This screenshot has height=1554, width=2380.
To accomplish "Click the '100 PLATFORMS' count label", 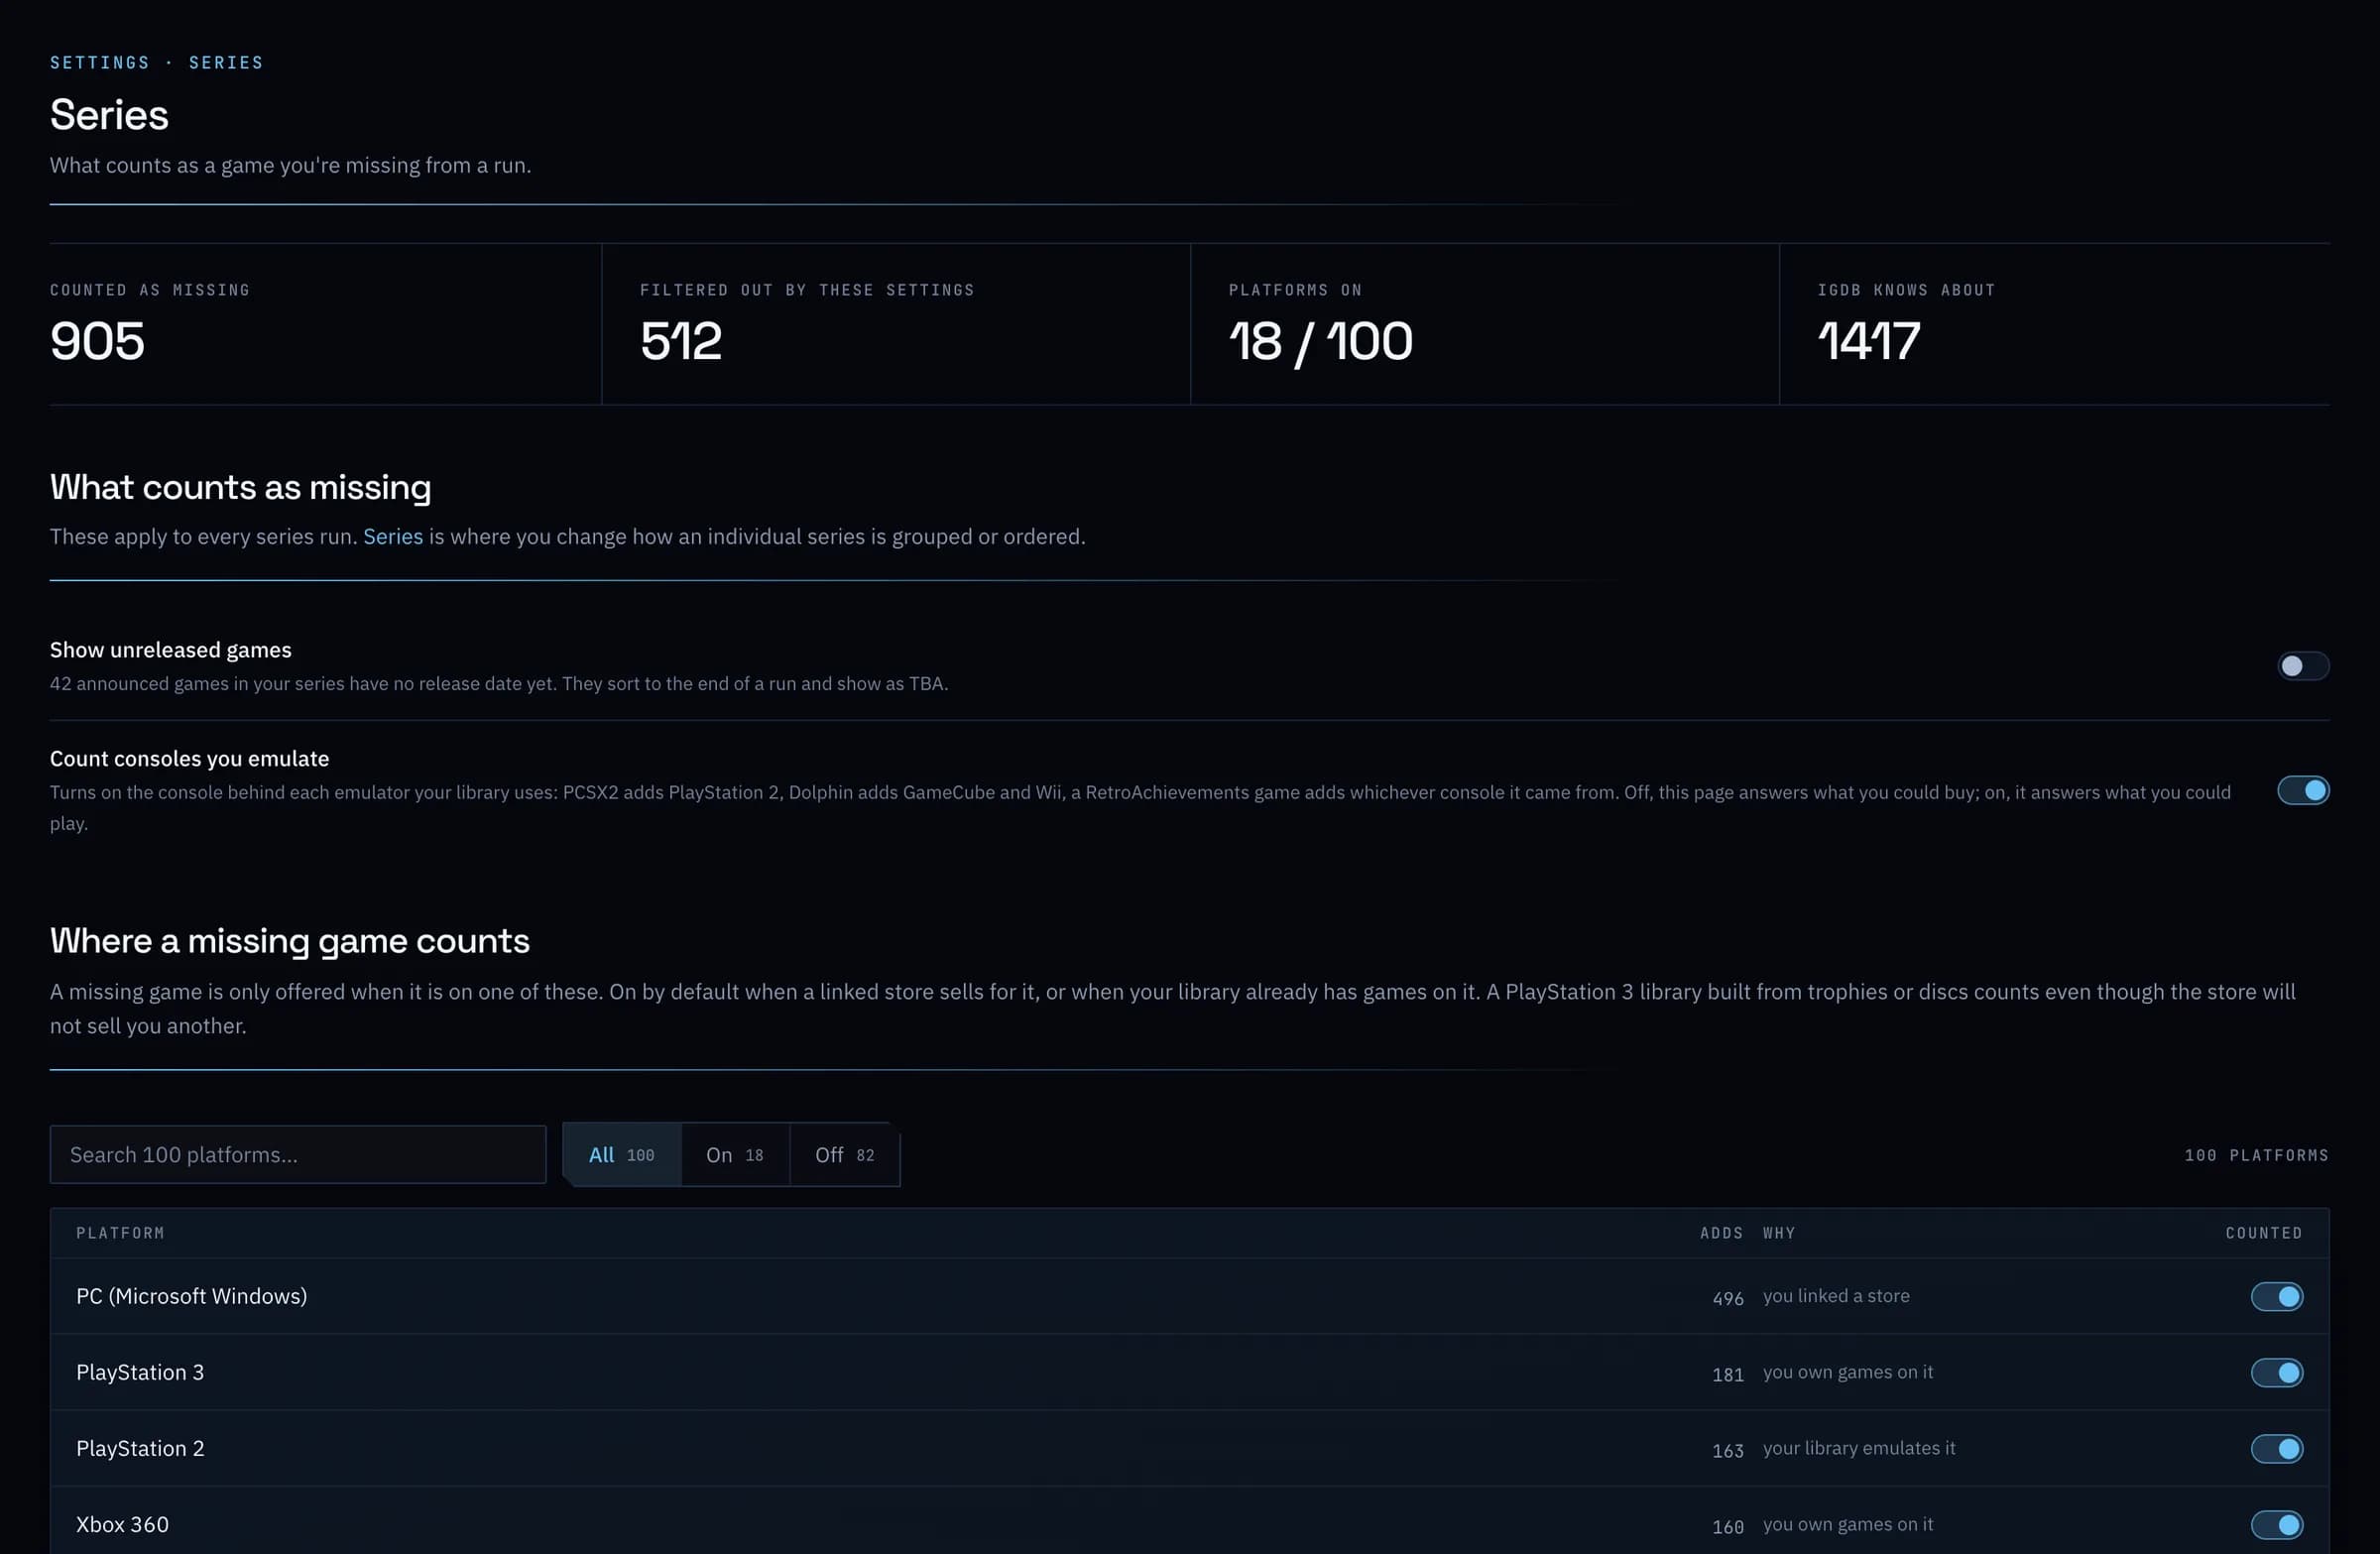I will pos(2256,1154).
